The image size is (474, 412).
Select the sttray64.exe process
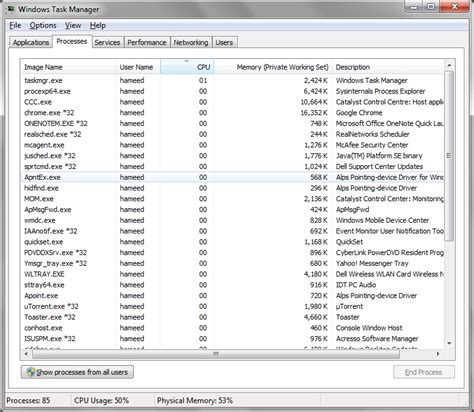click(x=232, y=285)
